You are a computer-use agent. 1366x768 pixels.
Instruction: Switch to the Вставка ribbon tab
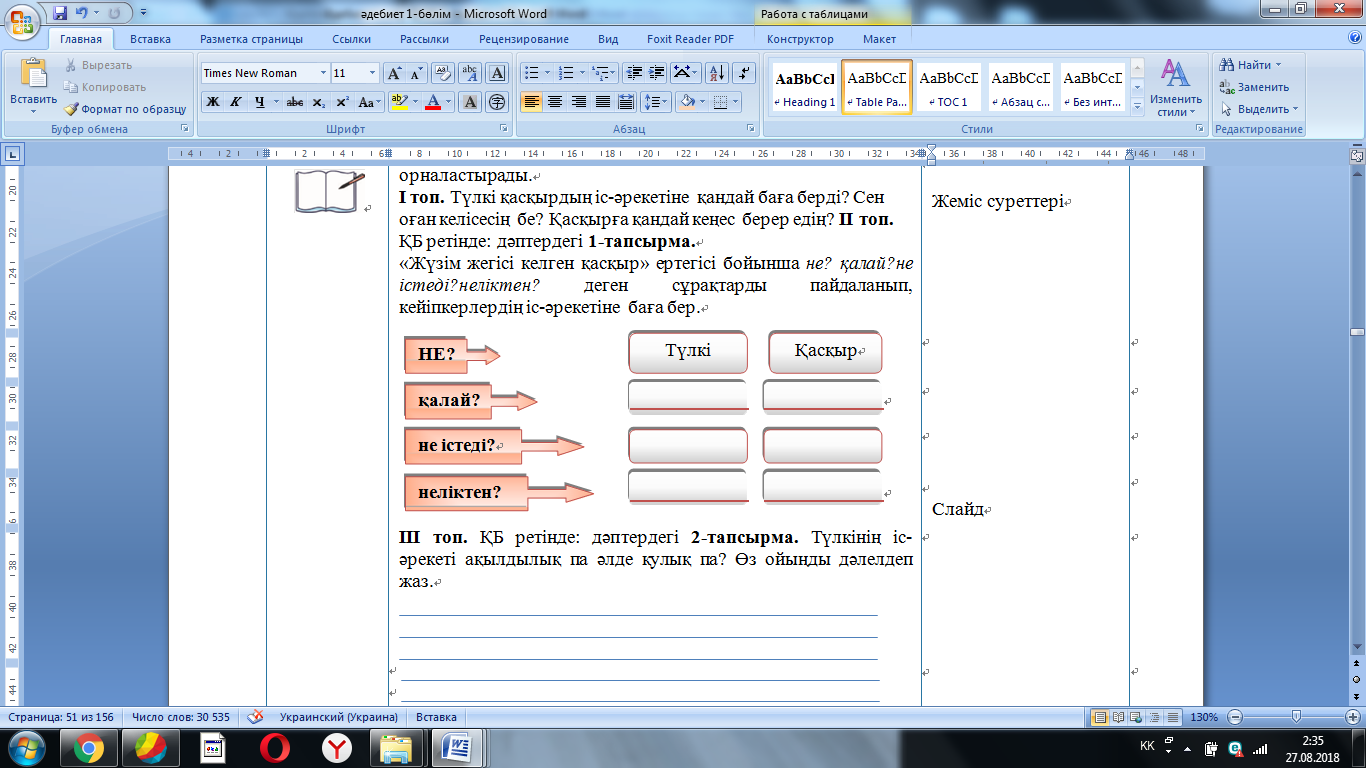[x=150, y=39]
